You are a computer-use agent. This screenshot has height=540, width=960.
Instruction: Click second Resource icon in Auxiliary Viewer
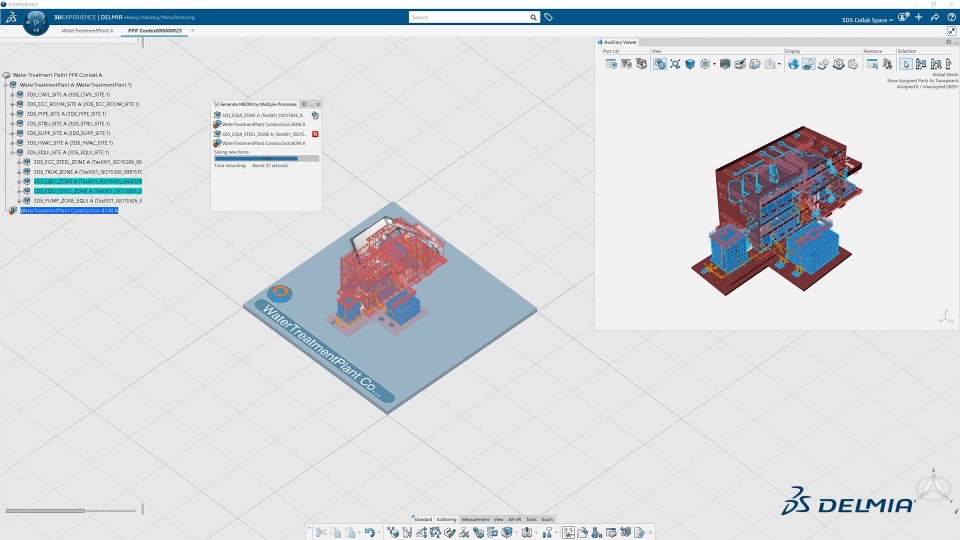(x=887, y=64)
